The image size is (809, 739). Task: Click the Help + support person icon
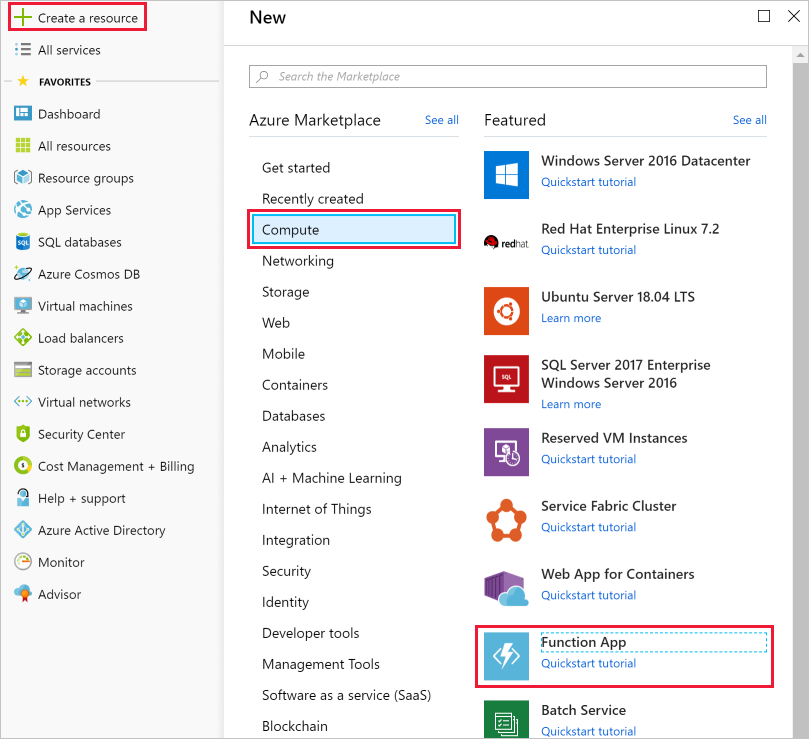(x=23, y=497)
